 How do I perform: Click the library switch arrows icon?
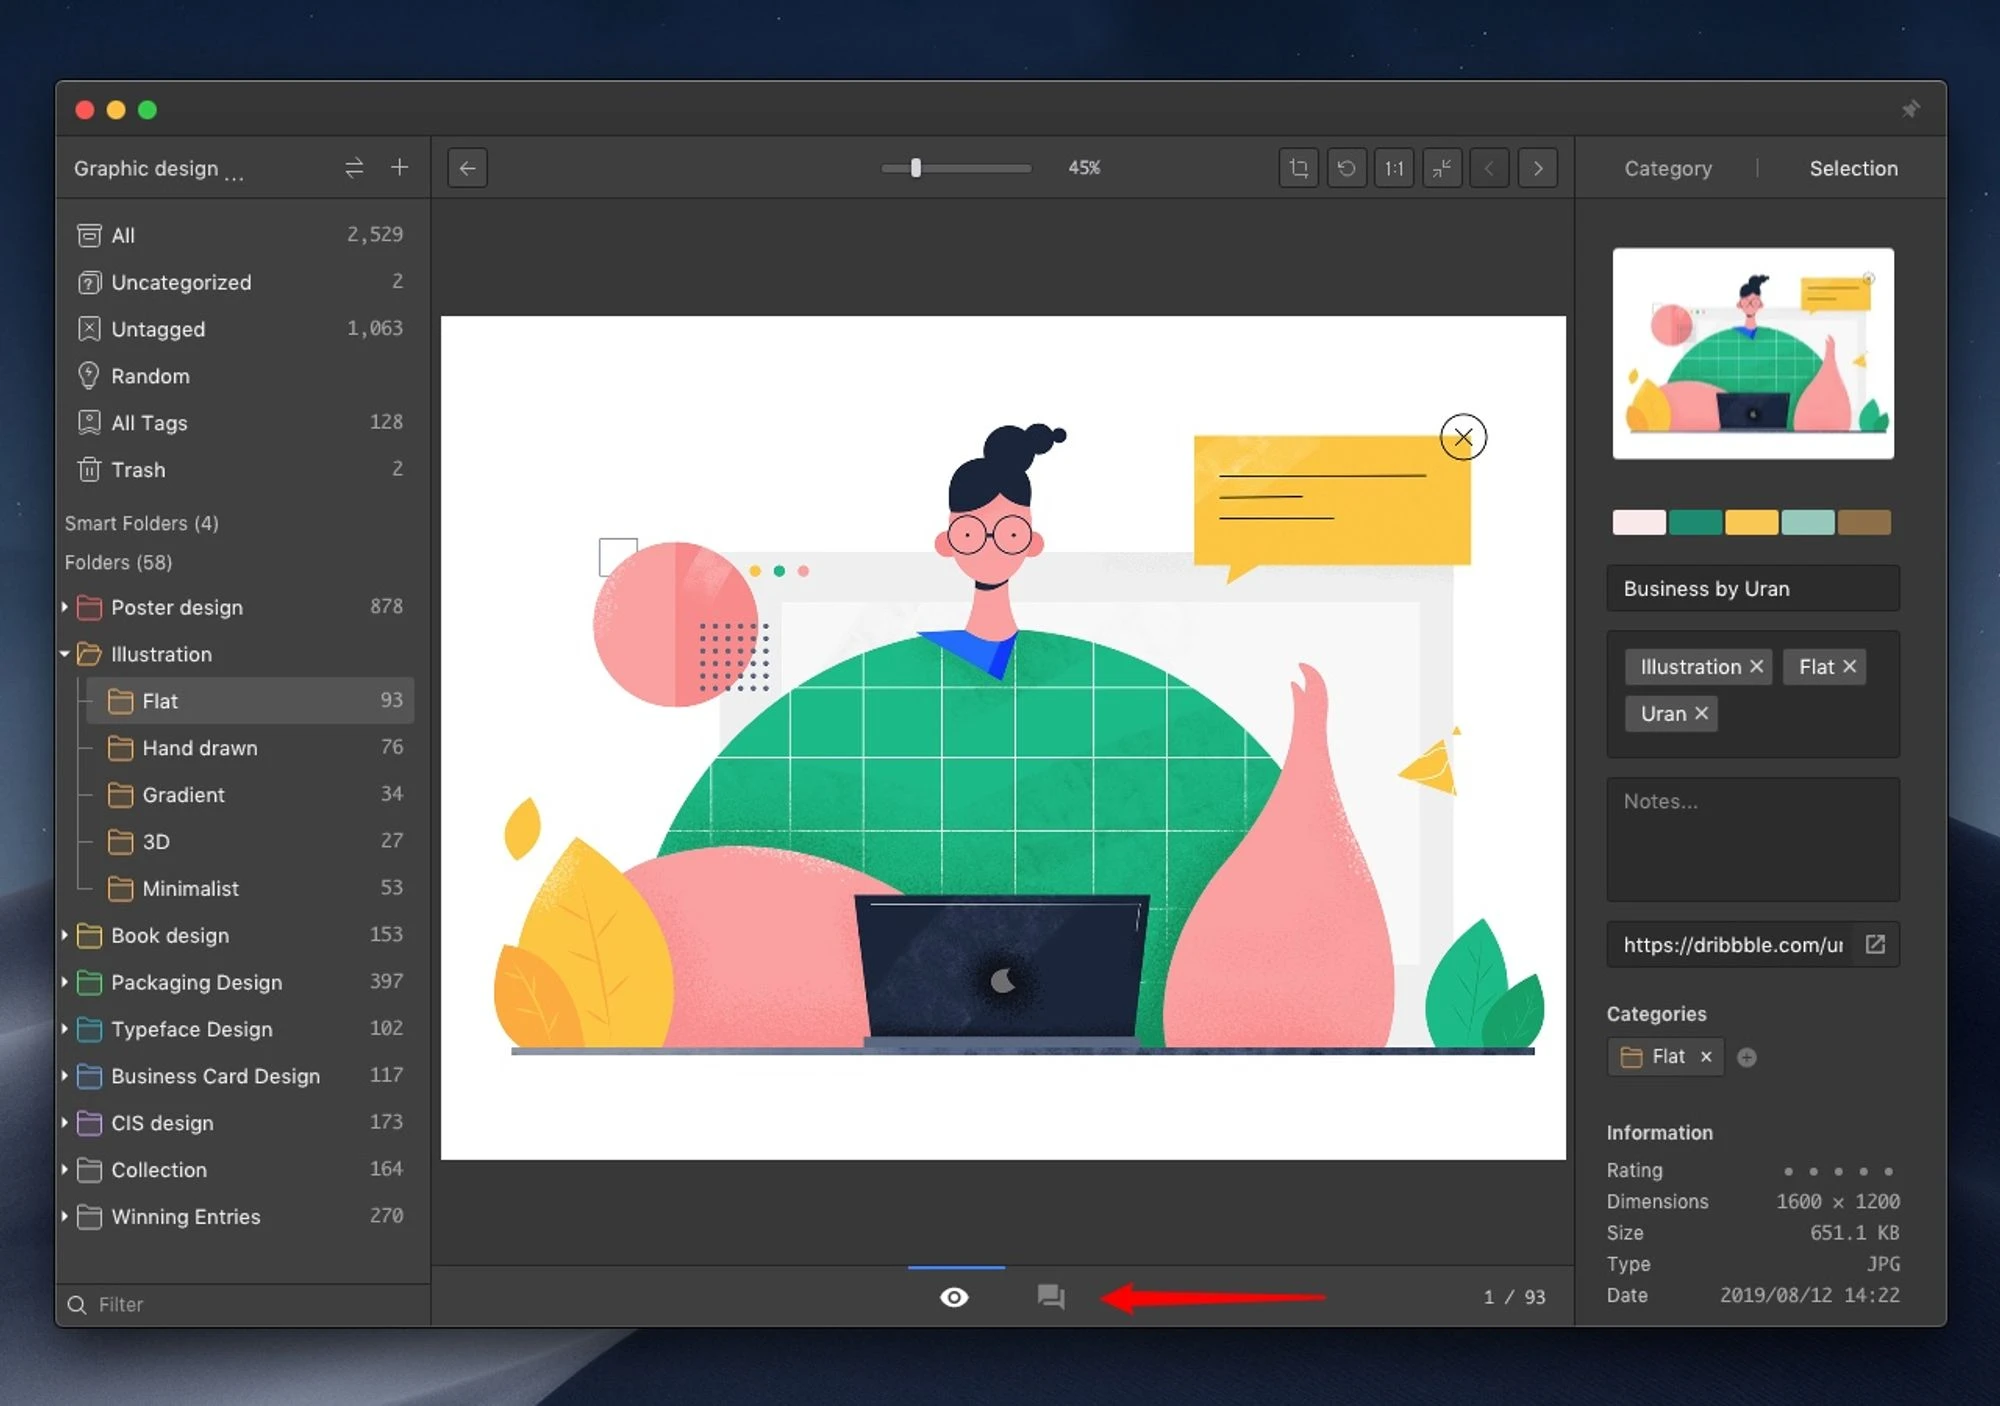click(x=354, y=167)
